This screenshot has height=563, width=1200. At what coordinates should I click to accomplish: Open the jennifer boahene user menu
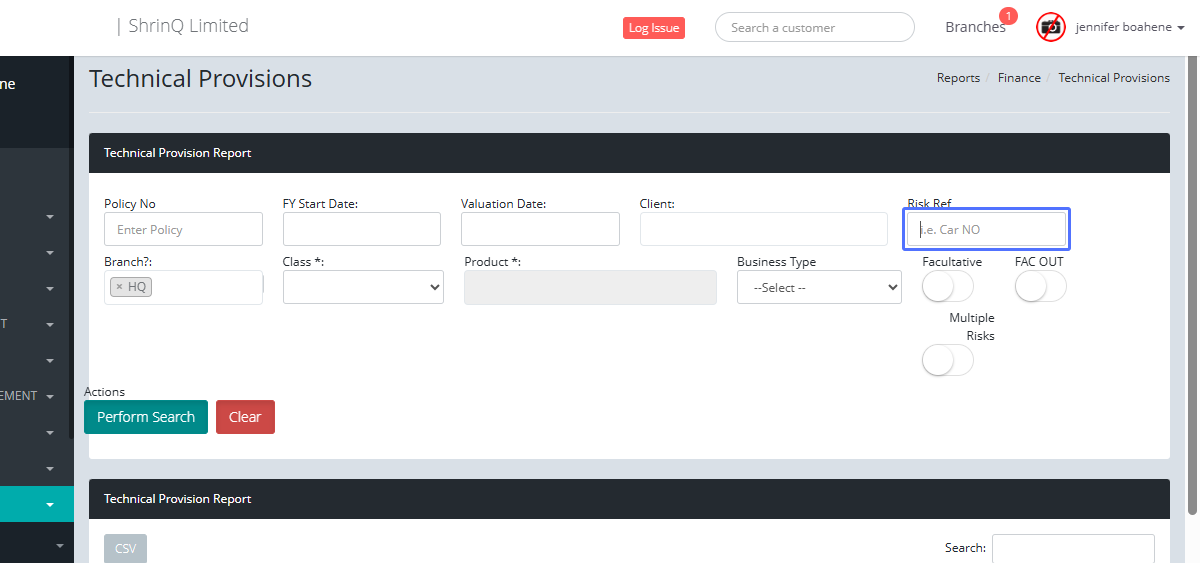1130,28
